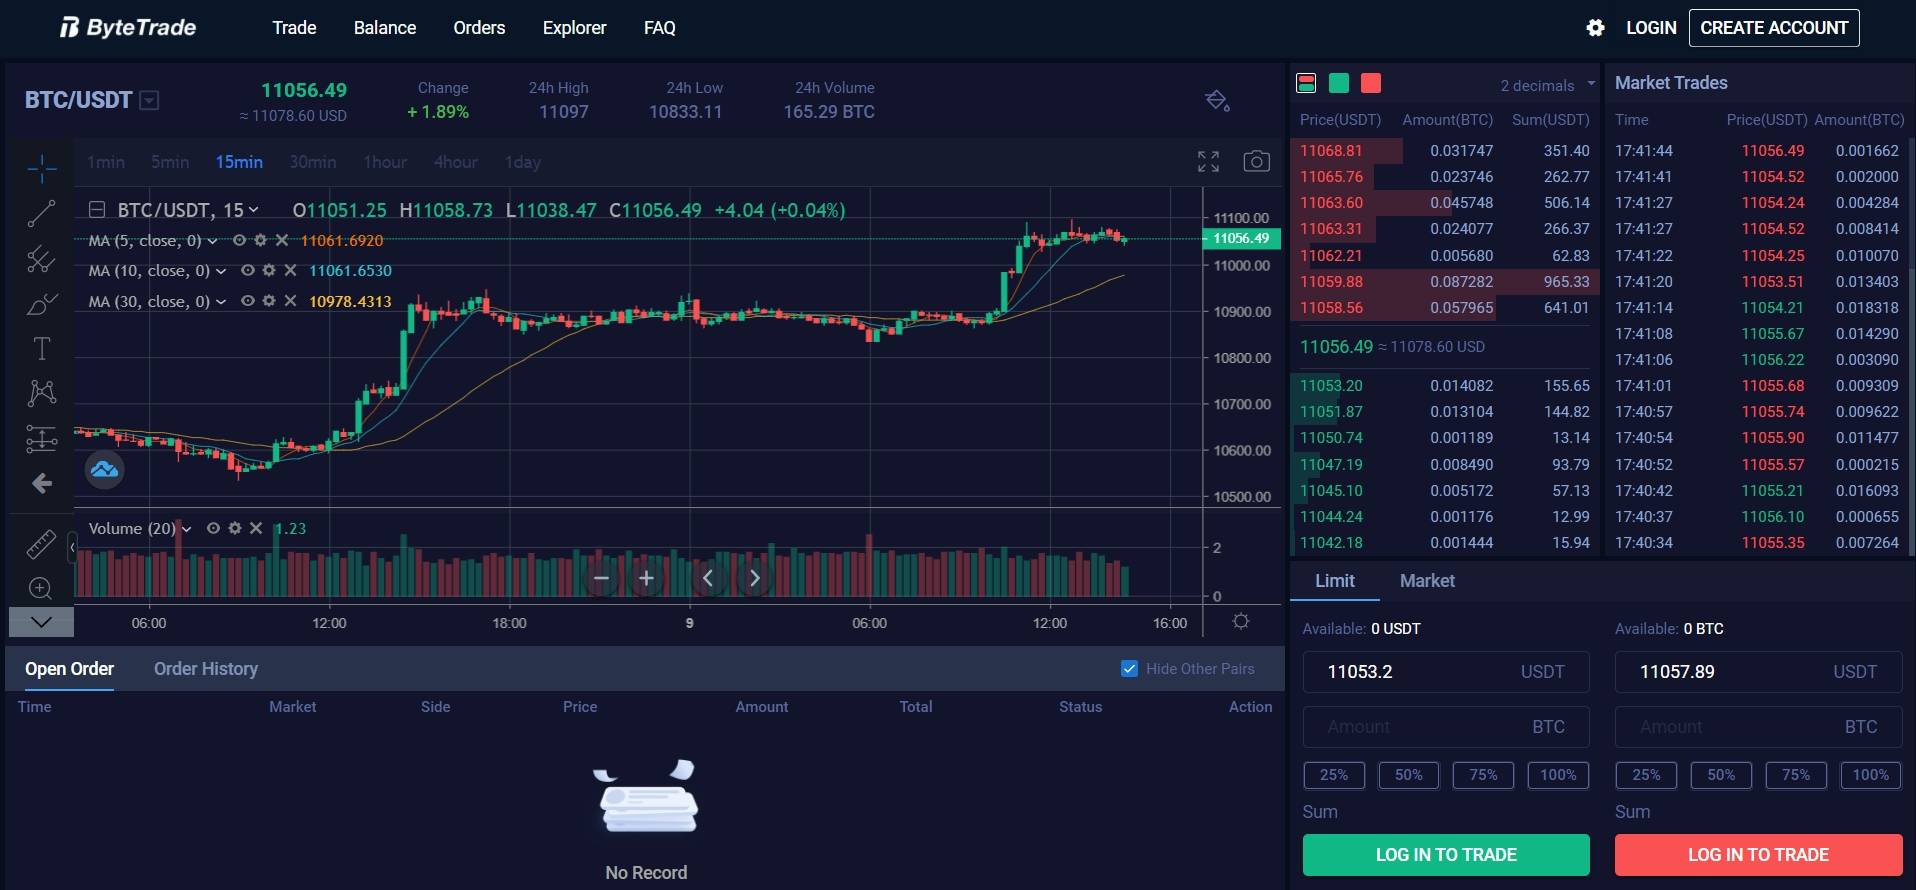Expand chart interval dropdown next to 15
Viewport: 1916px width, 890px height.
(x=254, y=210)
